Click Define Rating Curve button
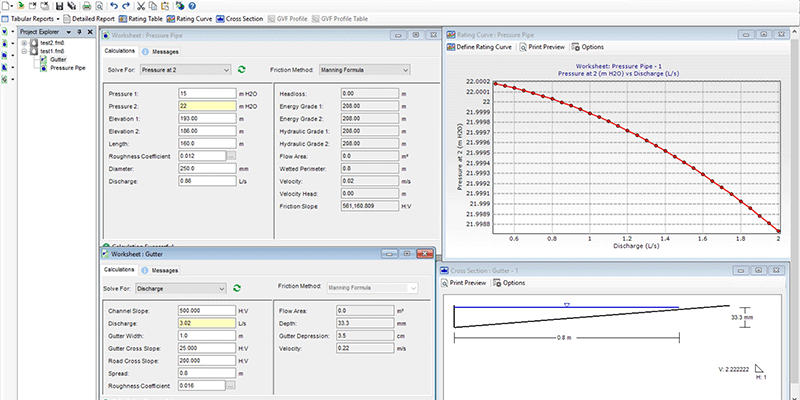The width and height of the screenshot is (800, 400). (480, 47)
